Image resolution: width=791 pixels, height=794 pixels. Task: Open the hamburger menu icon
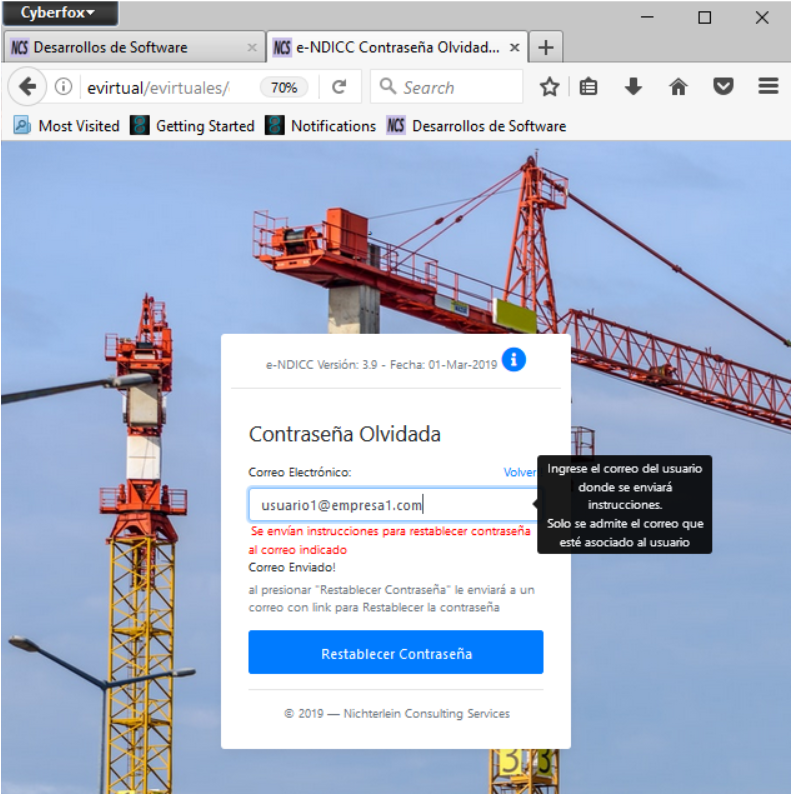coord(768,87)
